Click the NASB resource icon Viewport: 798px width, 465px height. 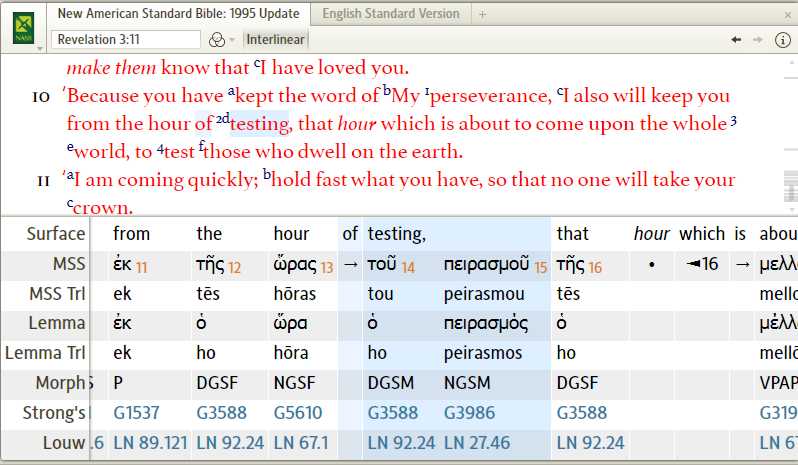click(23, 27)
